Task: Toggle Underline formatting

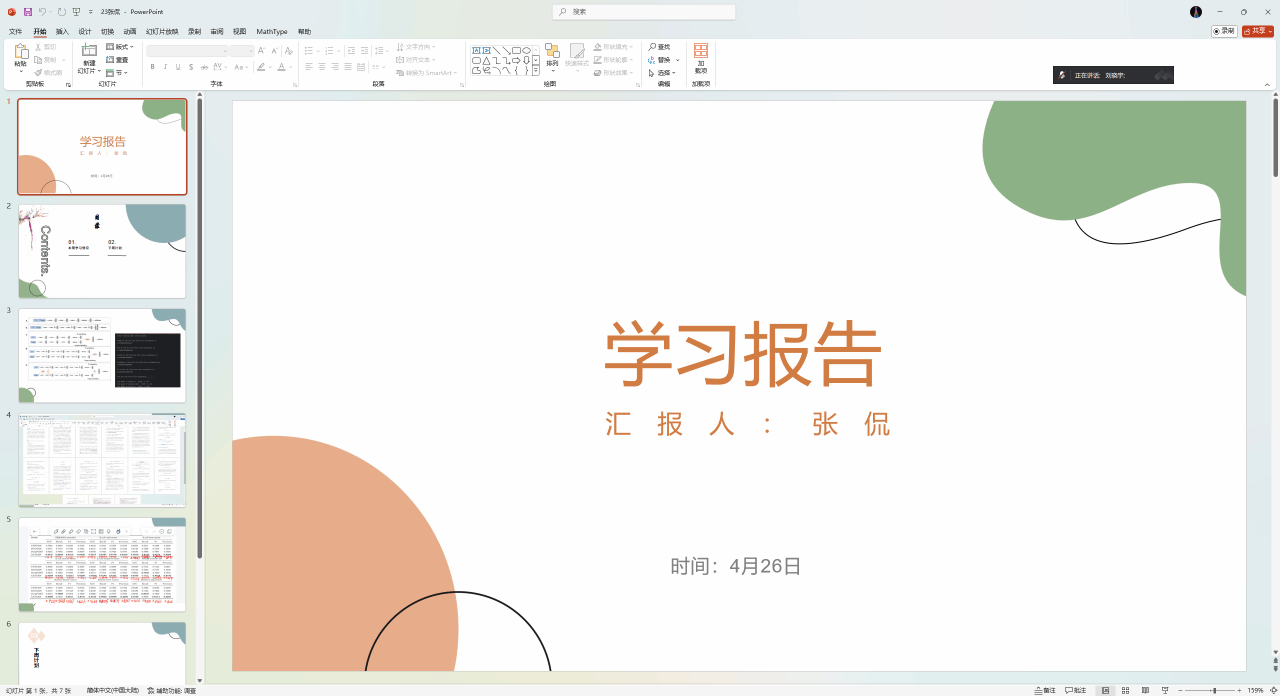Action: [x=178, y=67]
